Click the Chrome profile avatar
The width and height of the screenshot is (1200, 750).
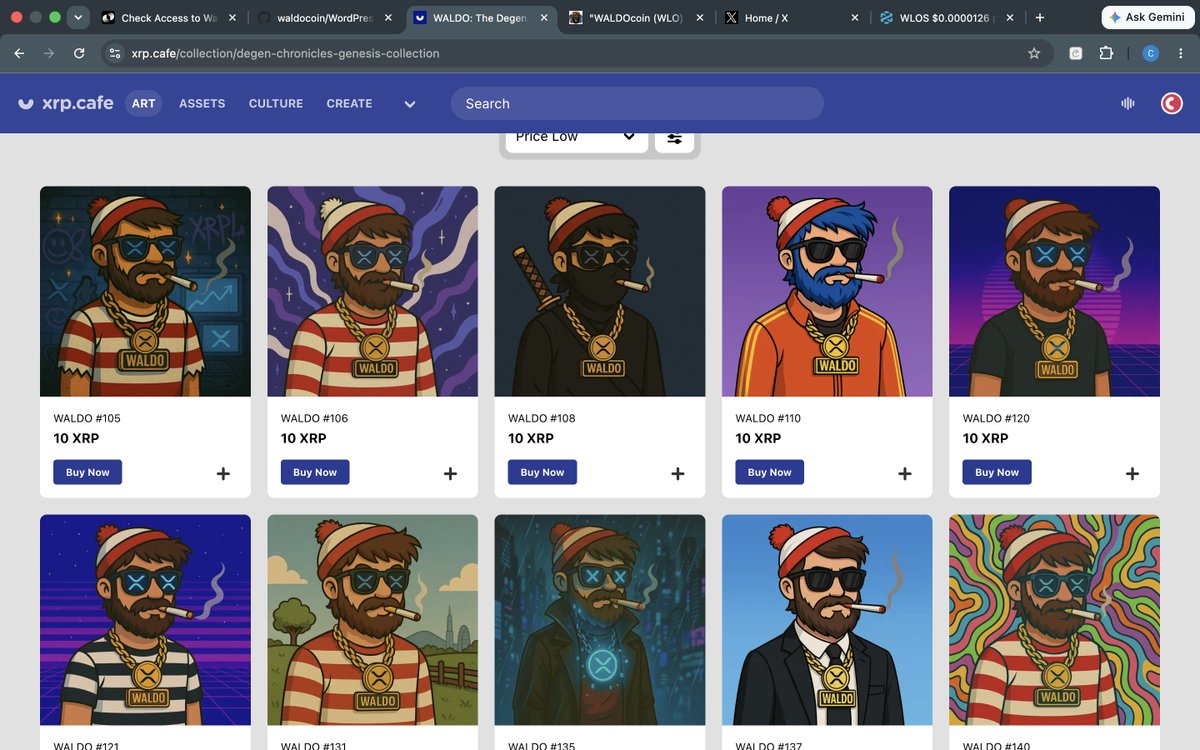1151,53
